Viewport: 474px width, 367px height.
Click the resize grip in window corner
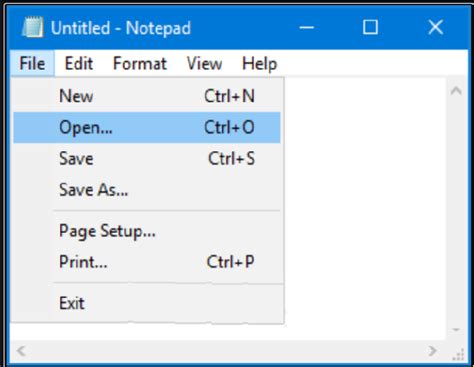pyautogui.click(x=458, y=354)
